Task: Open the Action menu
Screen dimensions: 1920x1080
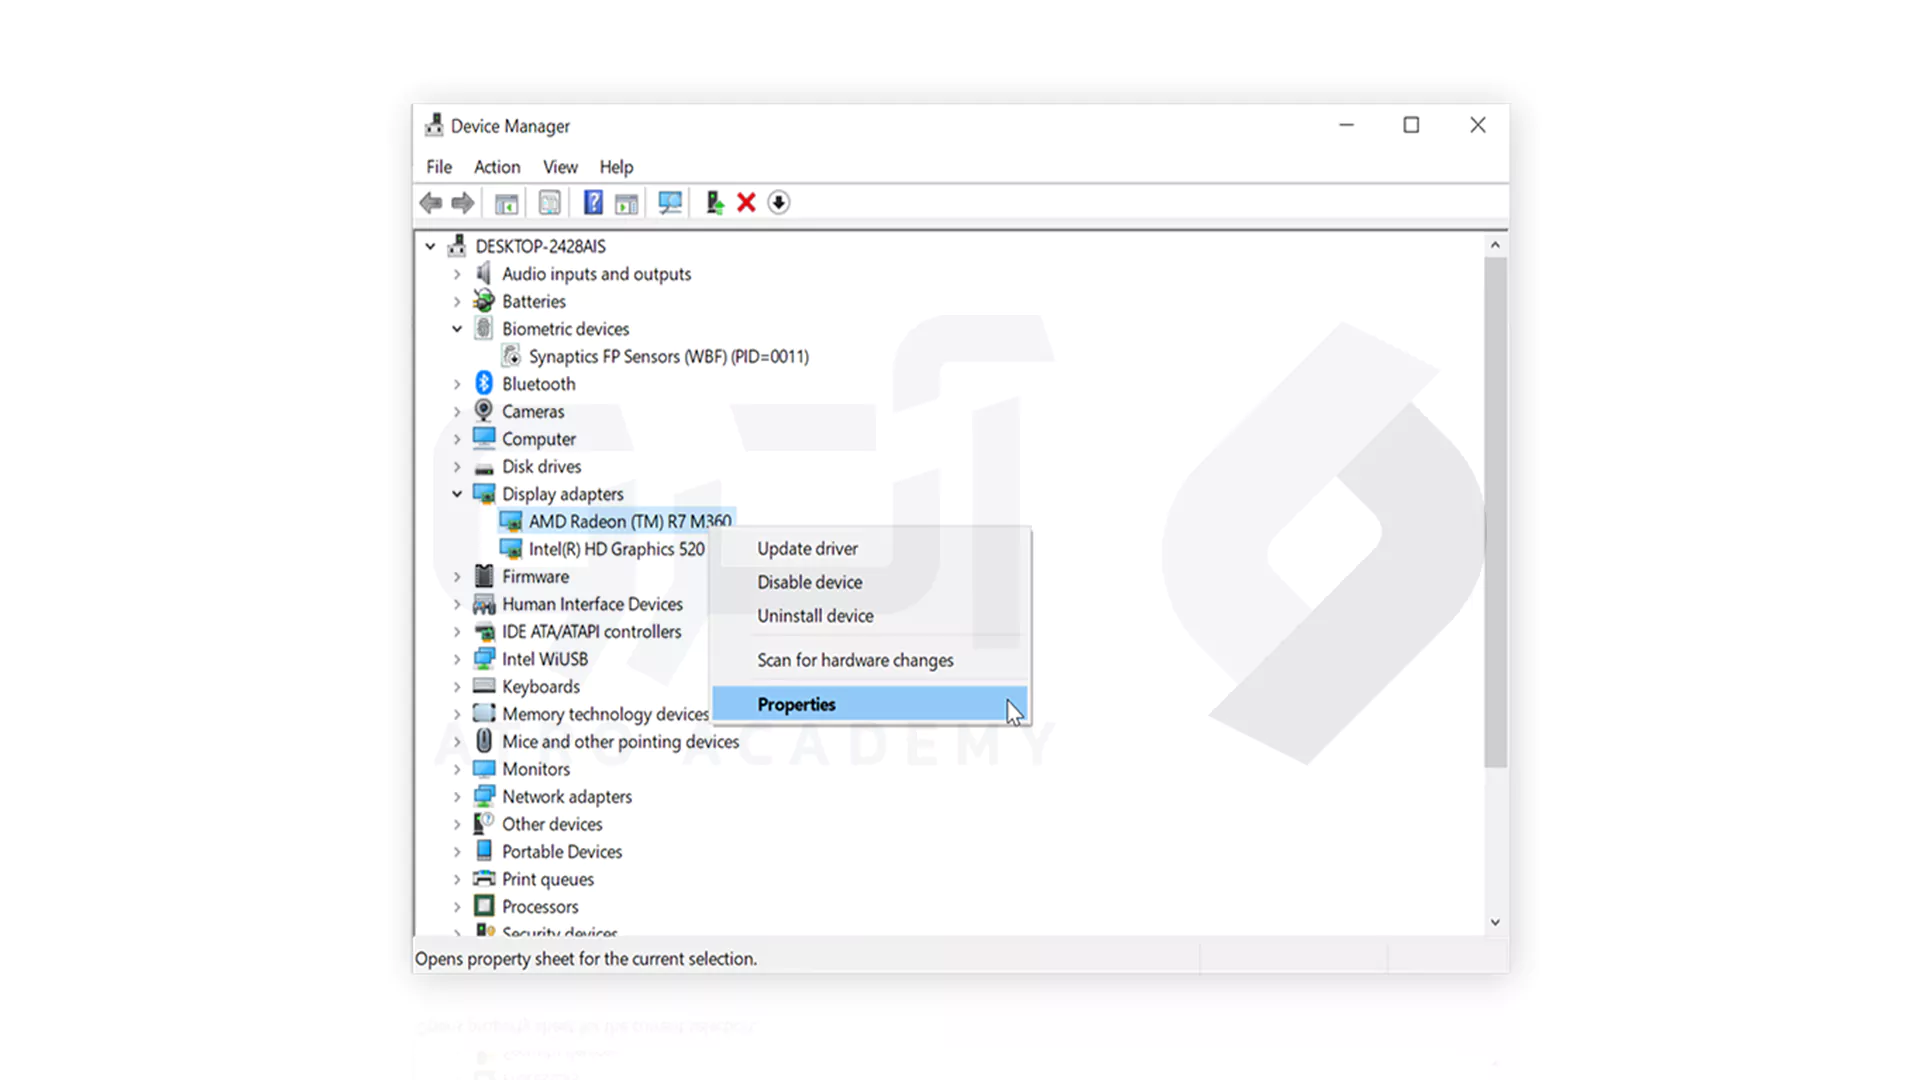Action: point(497,167)
